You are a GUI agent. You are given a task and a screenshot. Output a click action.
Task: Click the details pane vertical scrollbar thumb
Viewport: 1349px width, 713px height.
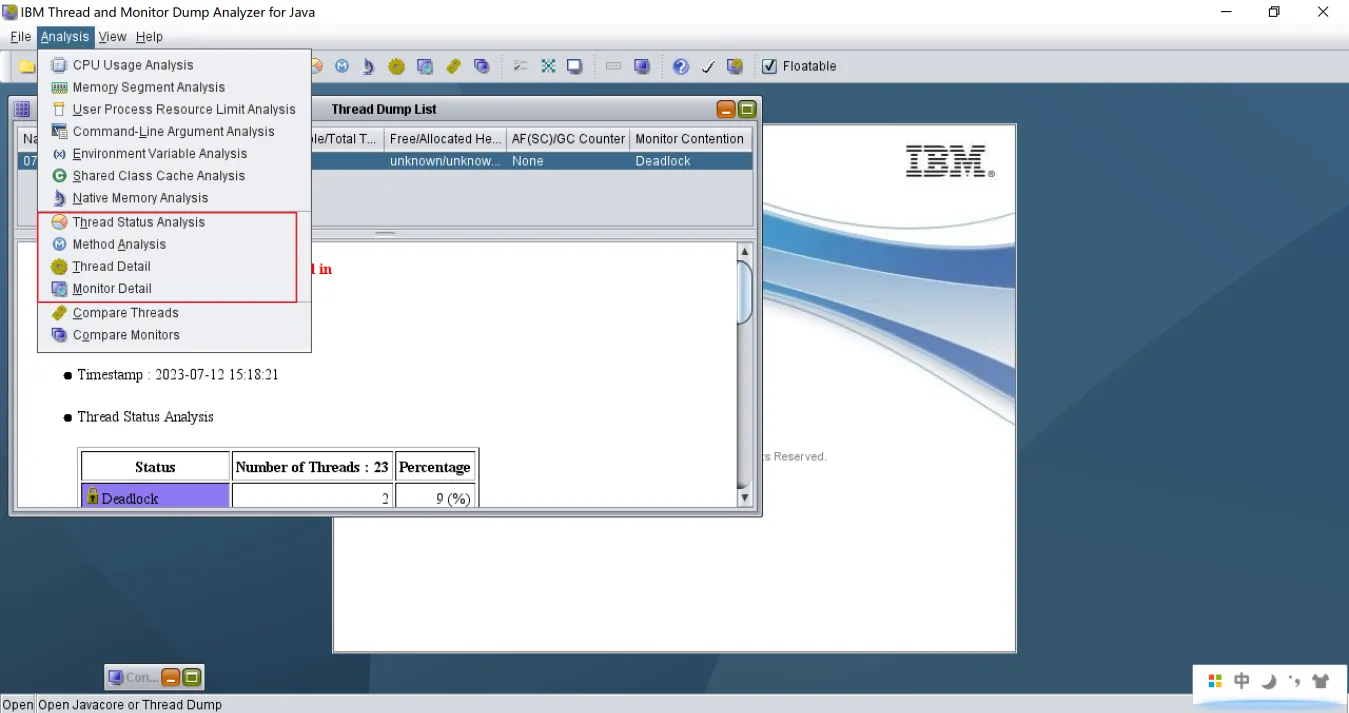[x=744, y=292]
